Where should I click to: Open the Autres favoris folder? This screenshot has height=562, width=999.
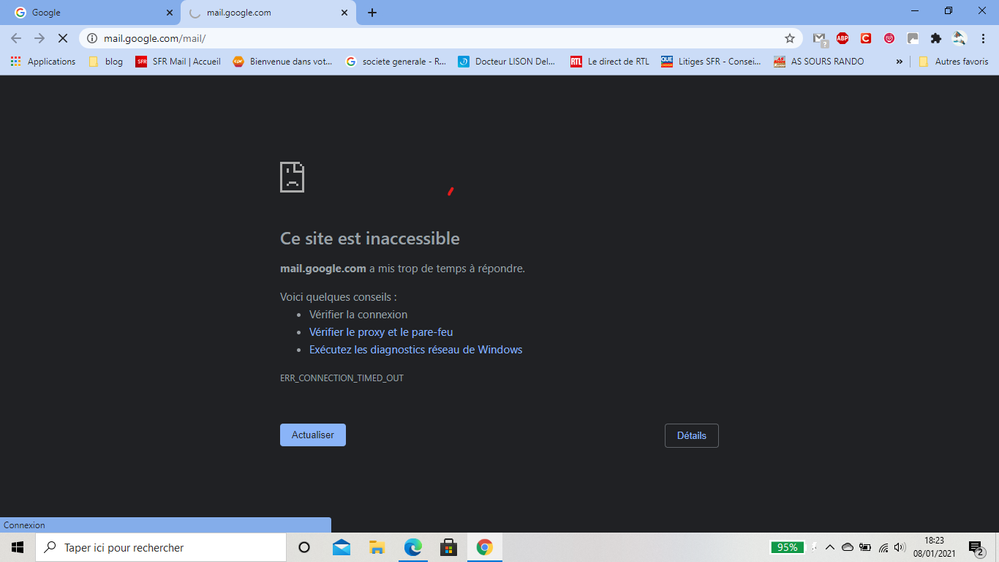953,61
